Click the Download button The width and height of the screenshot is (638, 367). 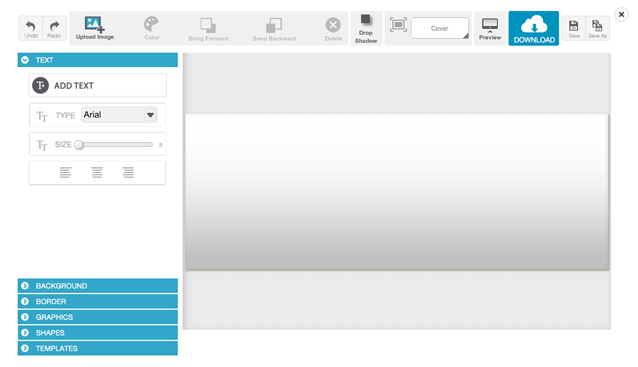coord(534,28)
